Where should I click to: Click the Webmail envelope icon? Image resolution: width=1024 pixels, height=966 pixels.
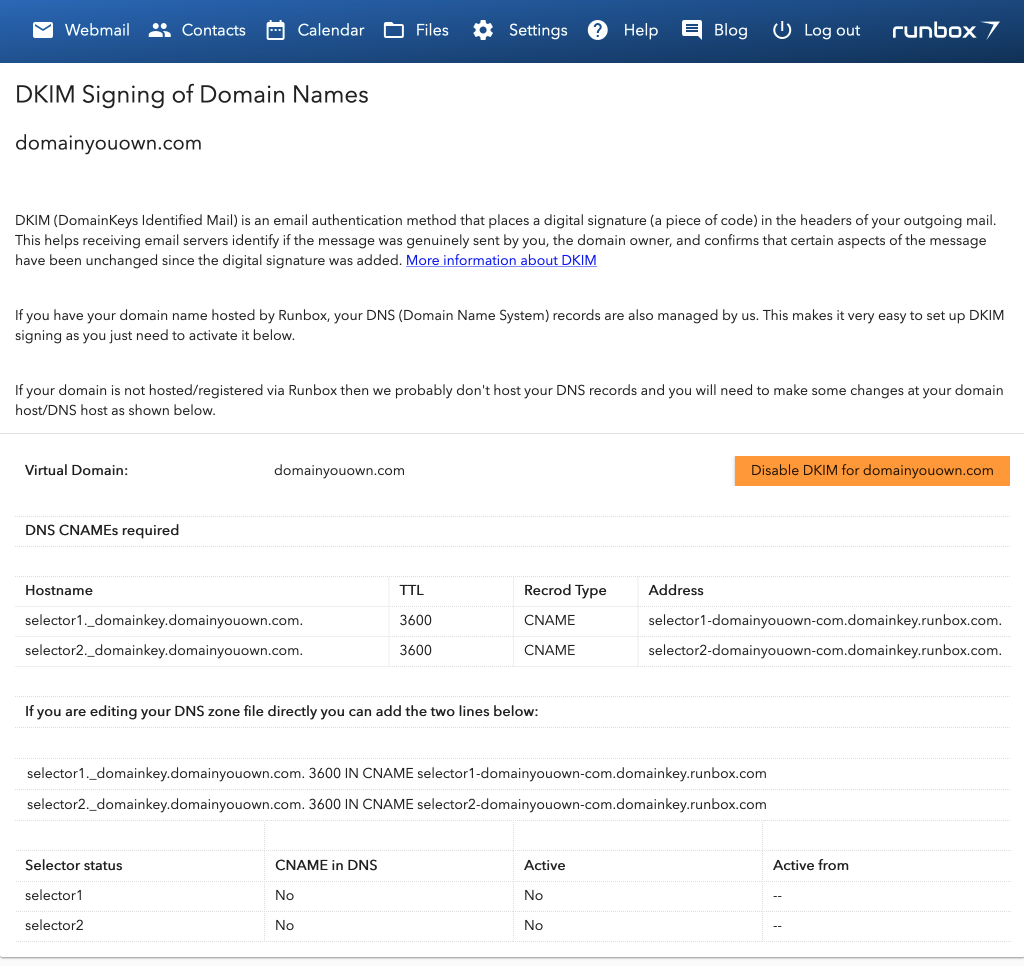coord(43,30)
